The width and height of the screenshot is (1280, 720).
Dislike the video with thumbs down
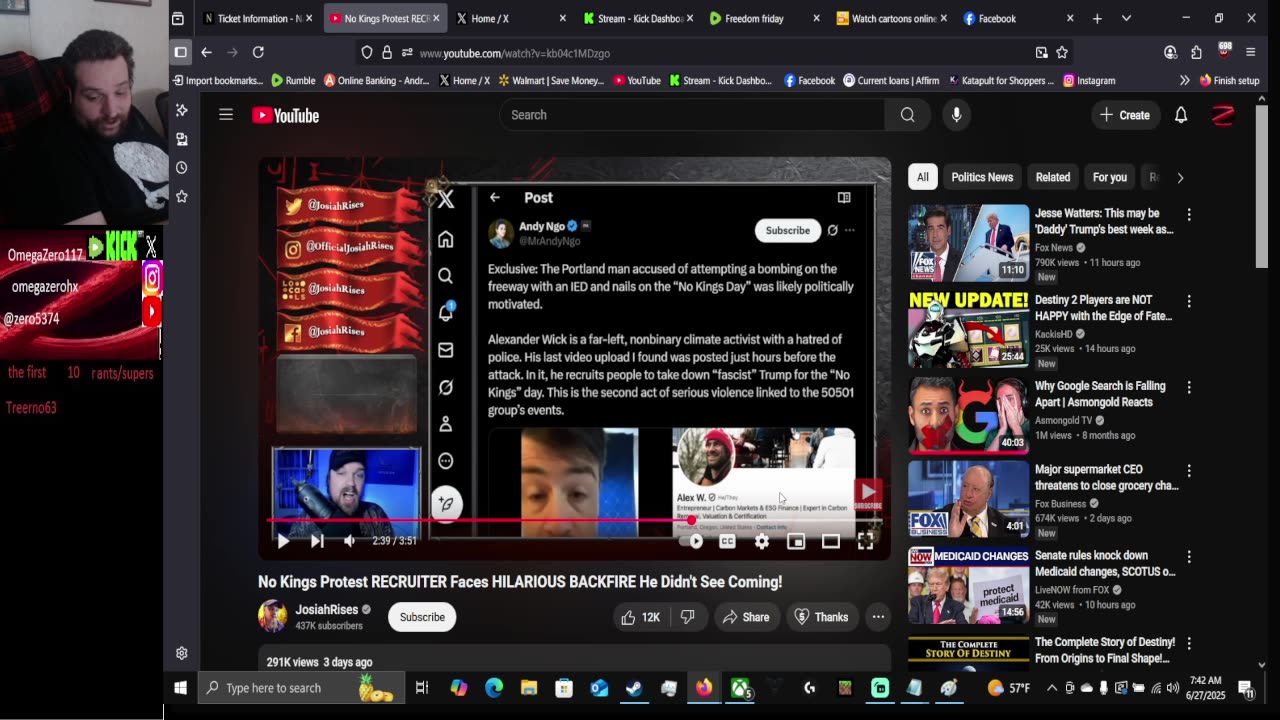tap(687, 617)
